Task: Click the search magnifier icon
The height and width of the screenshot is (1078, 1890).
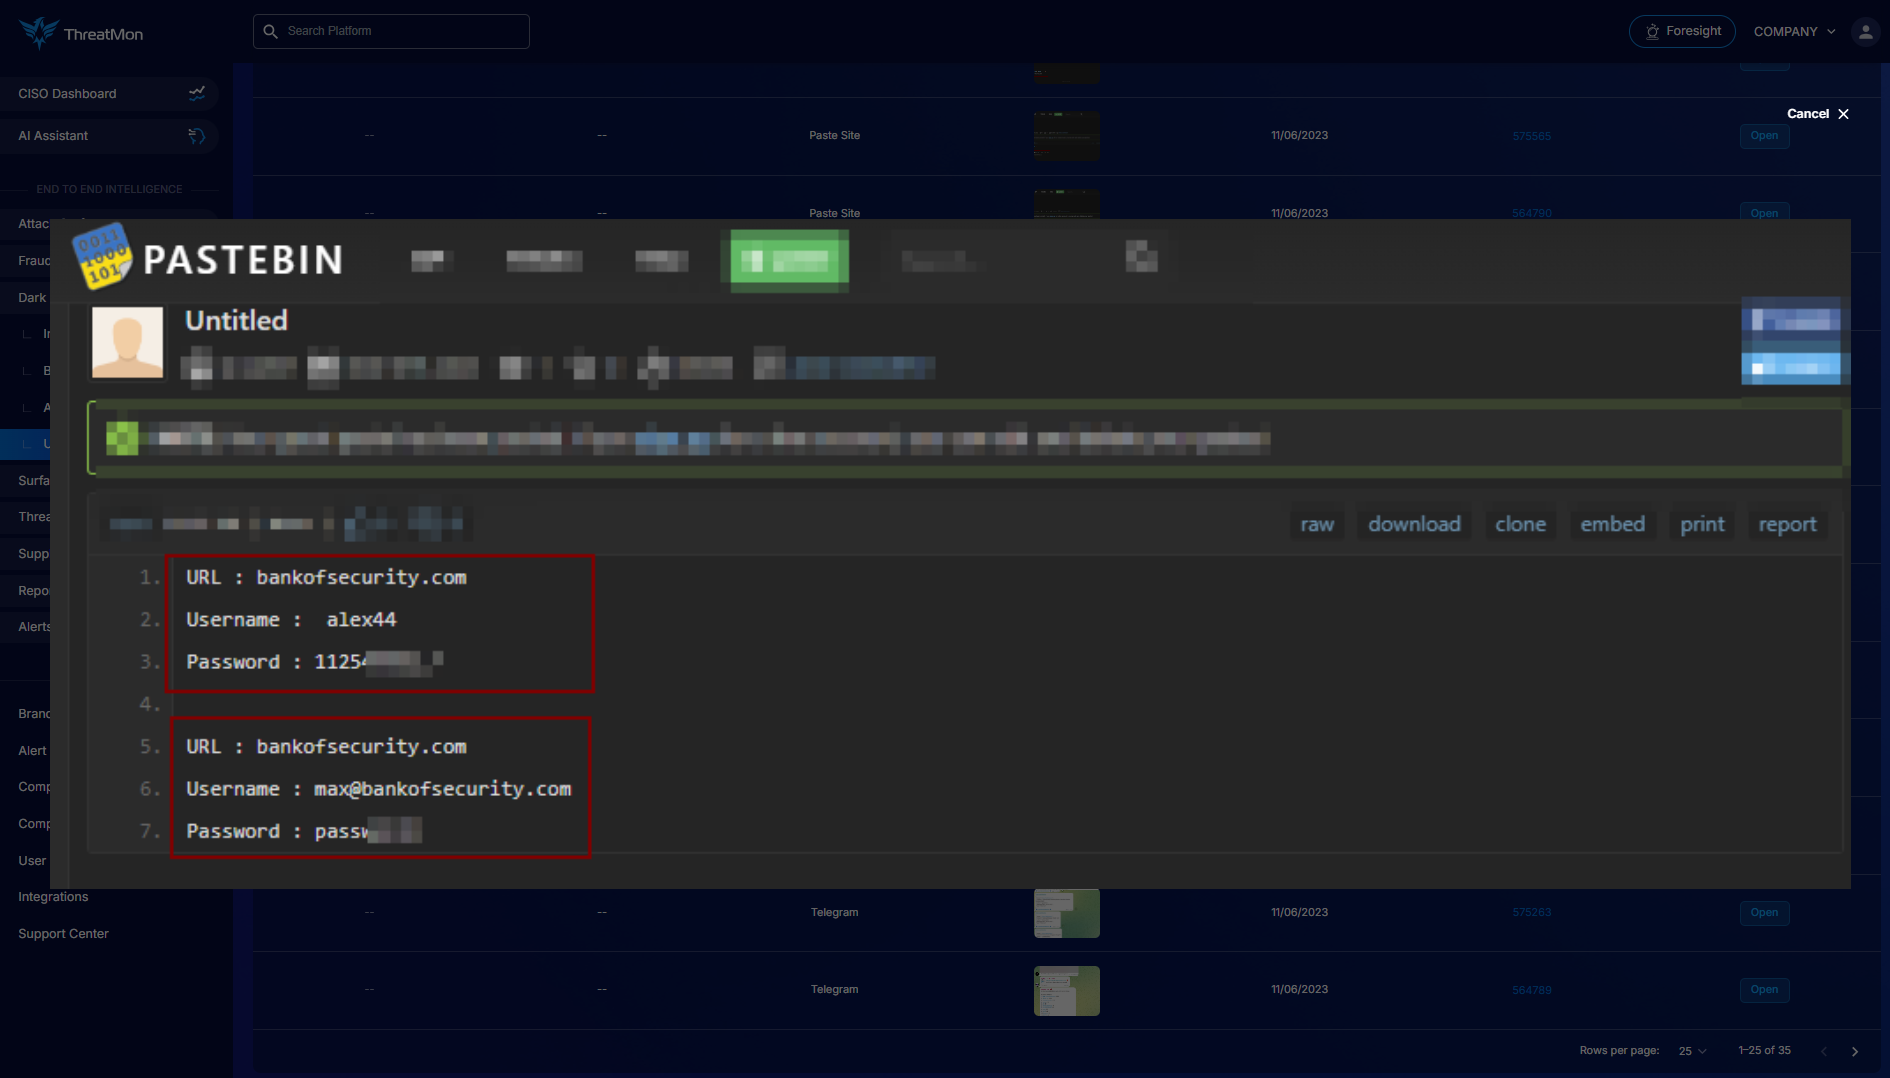Action: (x=270, y=31)
